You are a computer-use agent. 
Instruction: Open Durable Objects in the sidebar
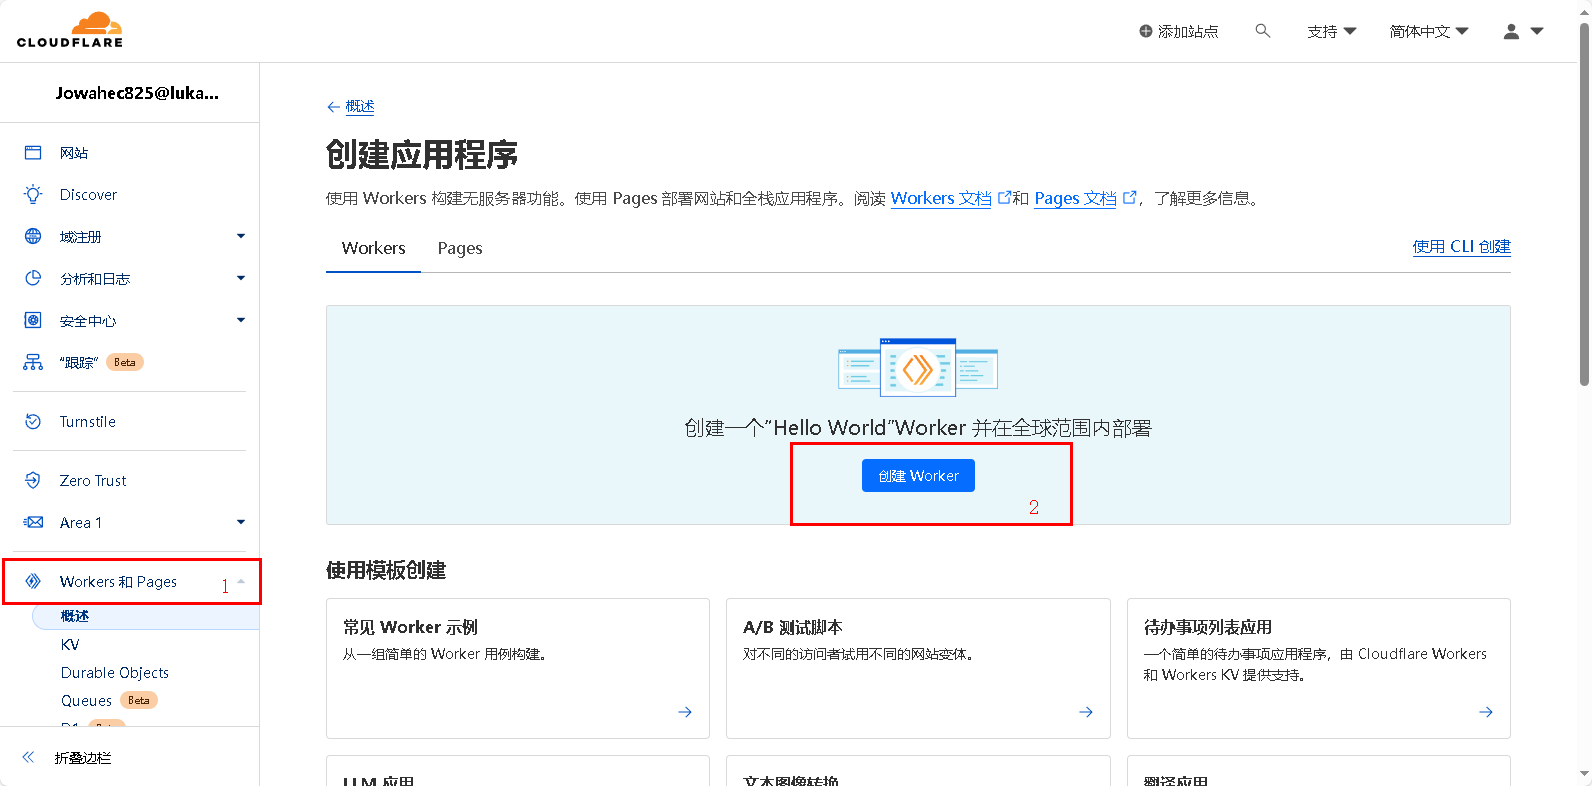click(115, 673)
